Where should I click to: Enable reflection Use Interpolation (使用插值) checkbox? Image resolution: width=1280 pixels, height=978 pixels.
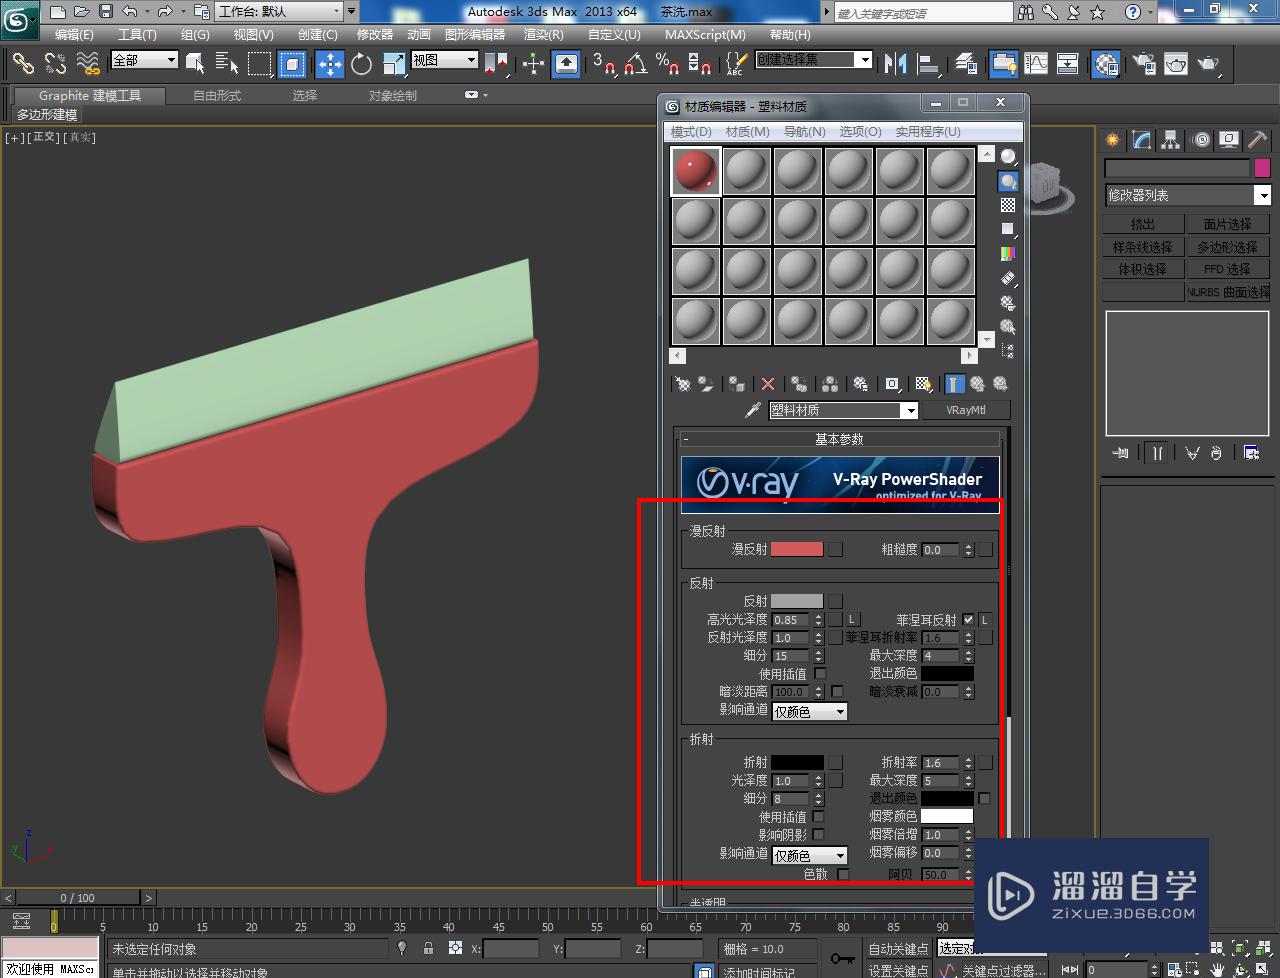820,674
